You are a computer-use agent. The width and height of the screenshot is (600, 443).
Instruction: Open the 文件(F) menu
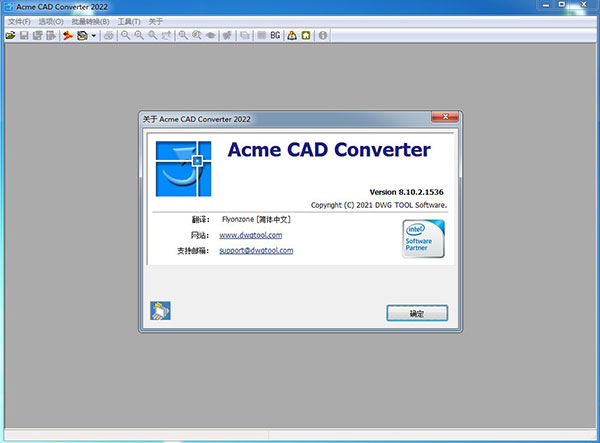[x=19, y=21]
